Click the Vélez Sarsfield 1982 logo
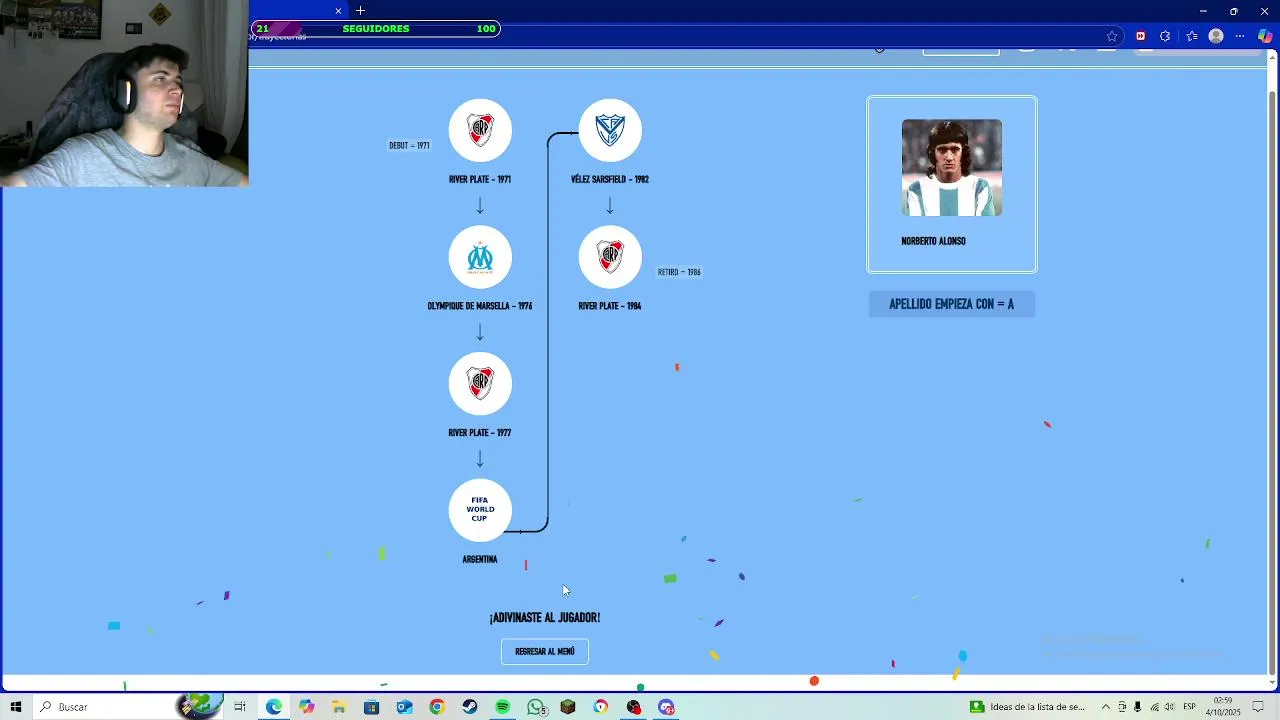The image size is (1280, 720). tap(610, 130)
